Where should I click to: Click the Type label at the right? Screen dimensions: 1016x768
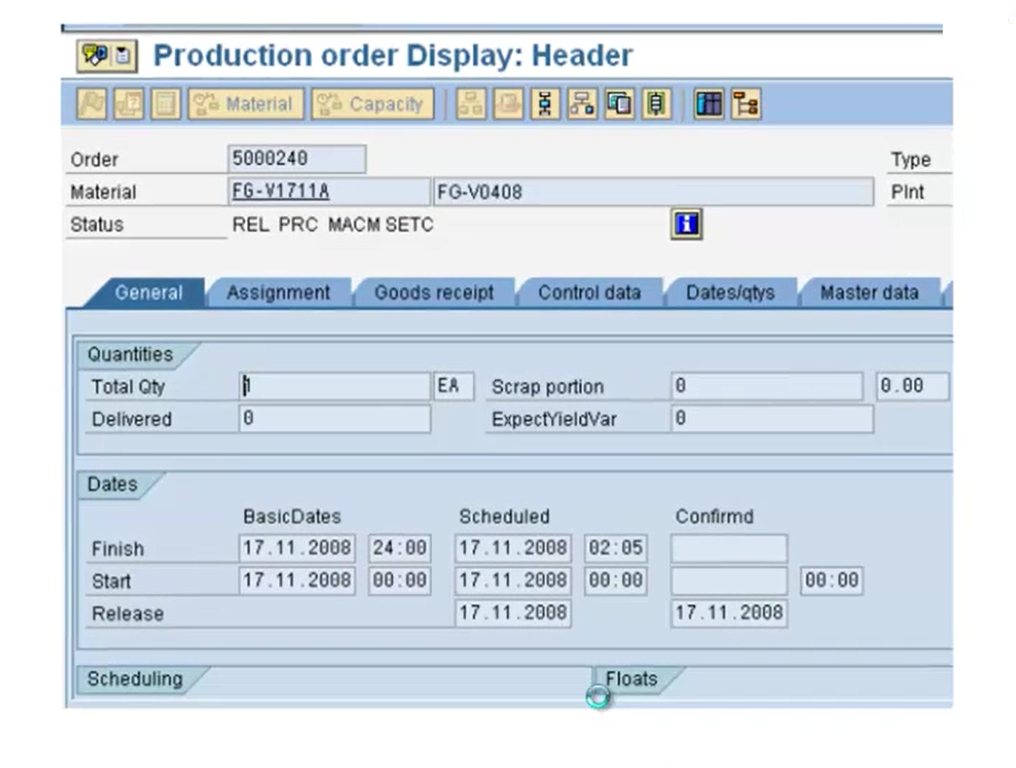pos(910,159)
